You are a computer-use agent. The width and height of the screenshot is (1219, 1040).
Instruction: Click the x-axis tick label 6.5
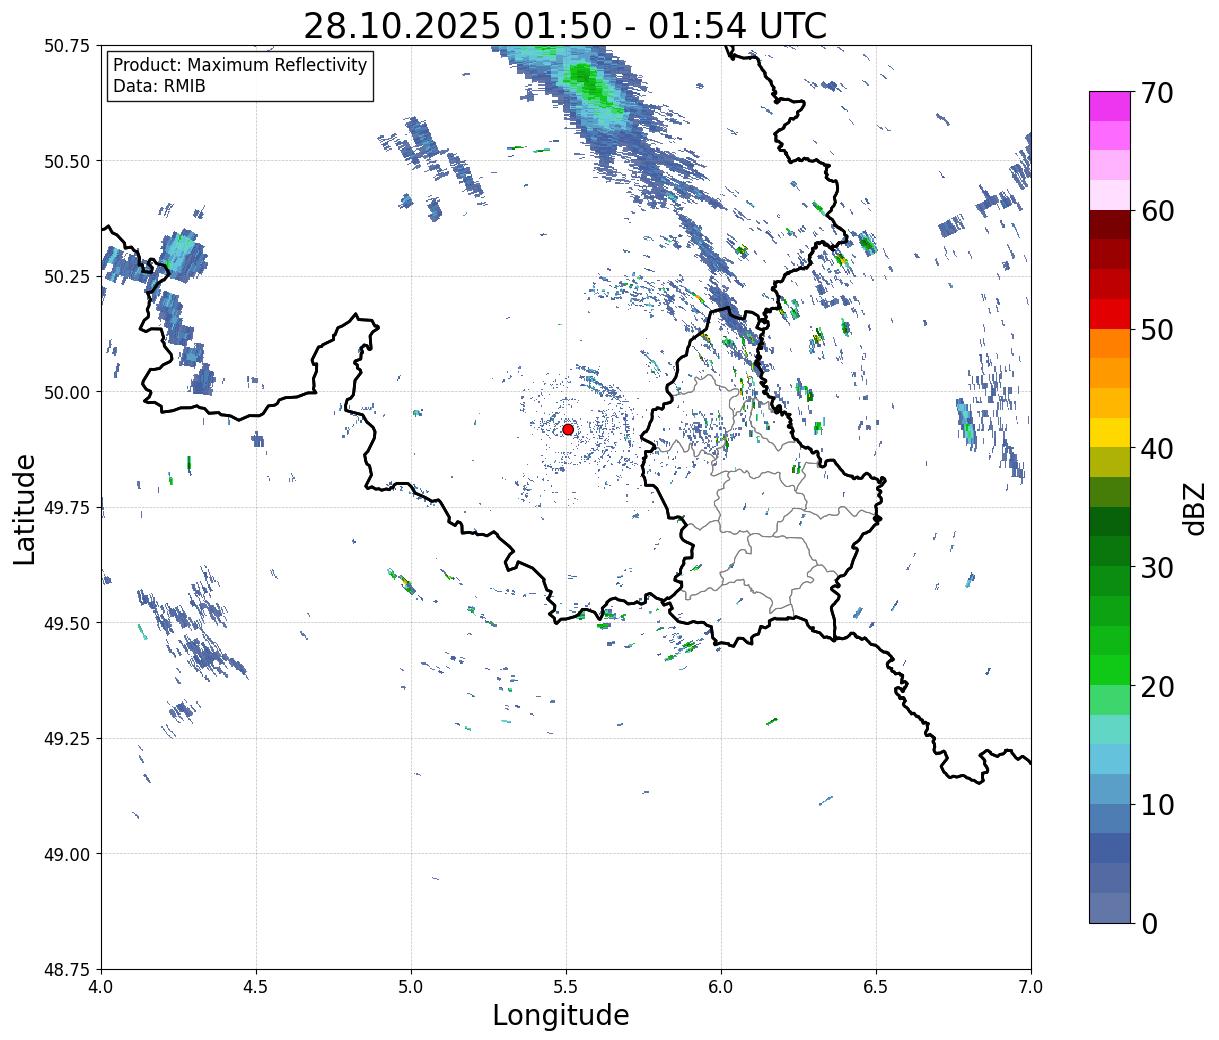[x=876, y=986]
